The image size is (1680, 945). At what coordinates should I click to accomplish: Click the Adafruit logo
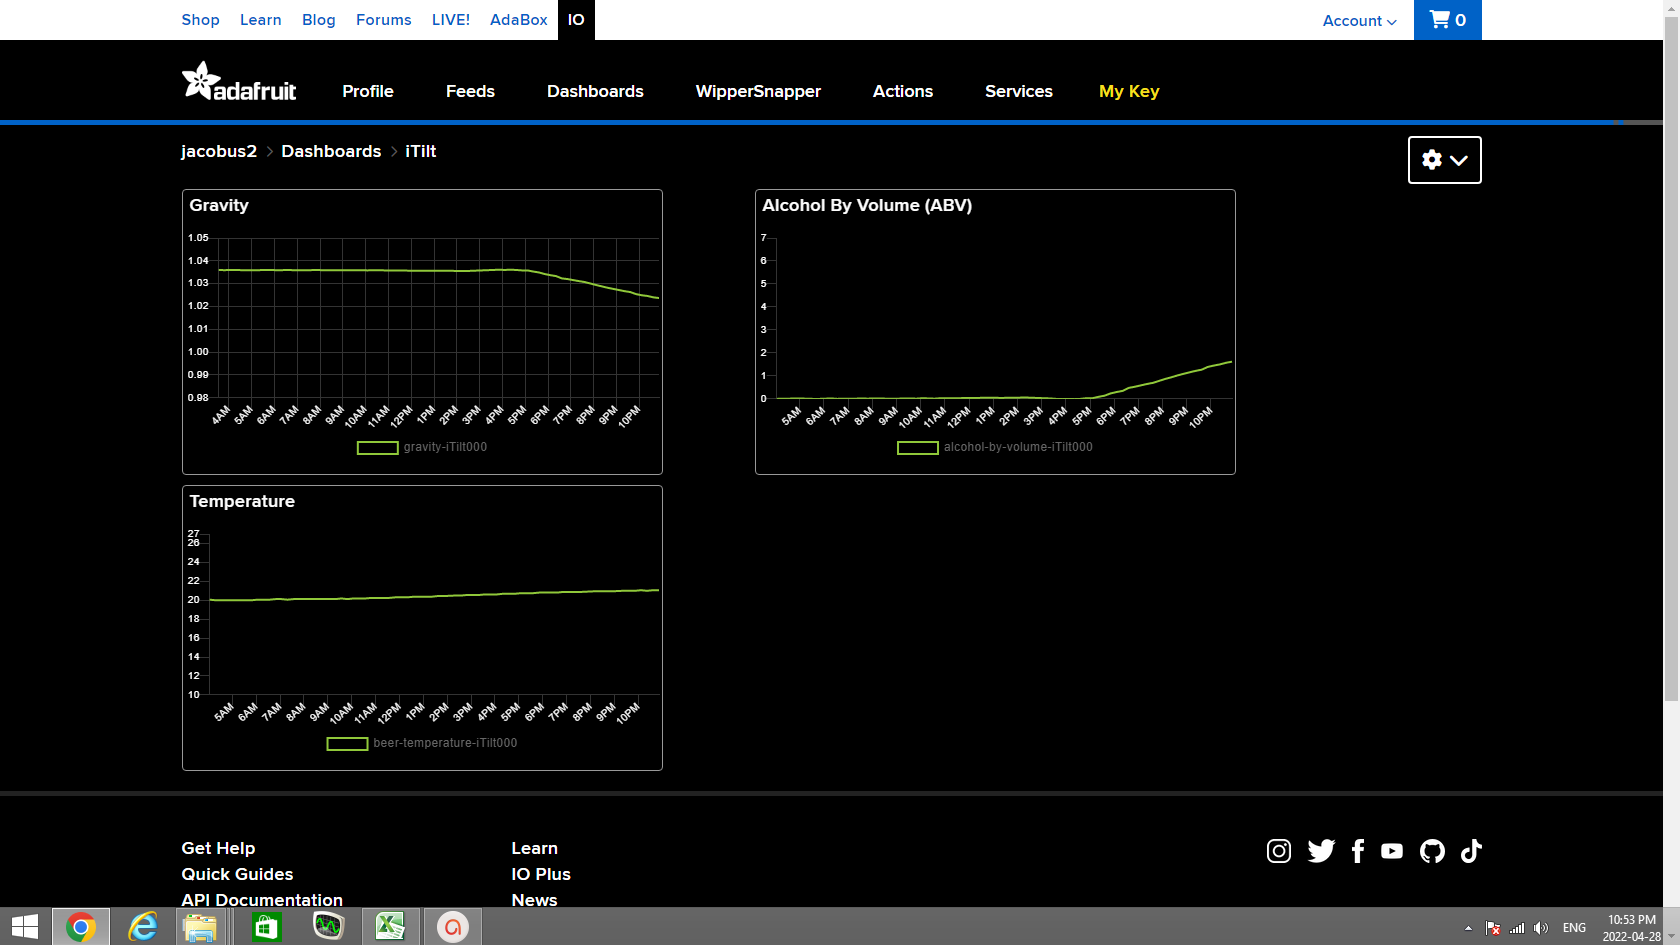[x=239, y=83]
